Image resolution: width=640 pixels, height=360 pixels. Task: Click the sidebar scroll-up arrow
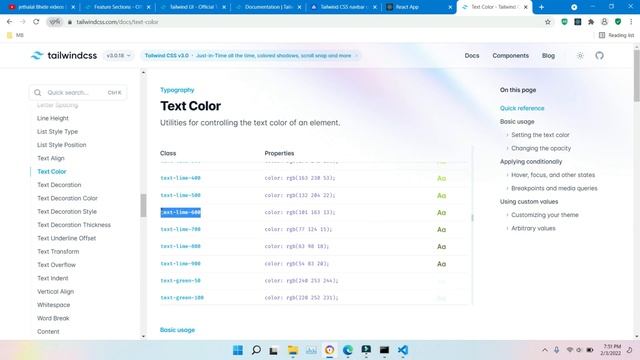pyautogui.click(x=143, y=72)
